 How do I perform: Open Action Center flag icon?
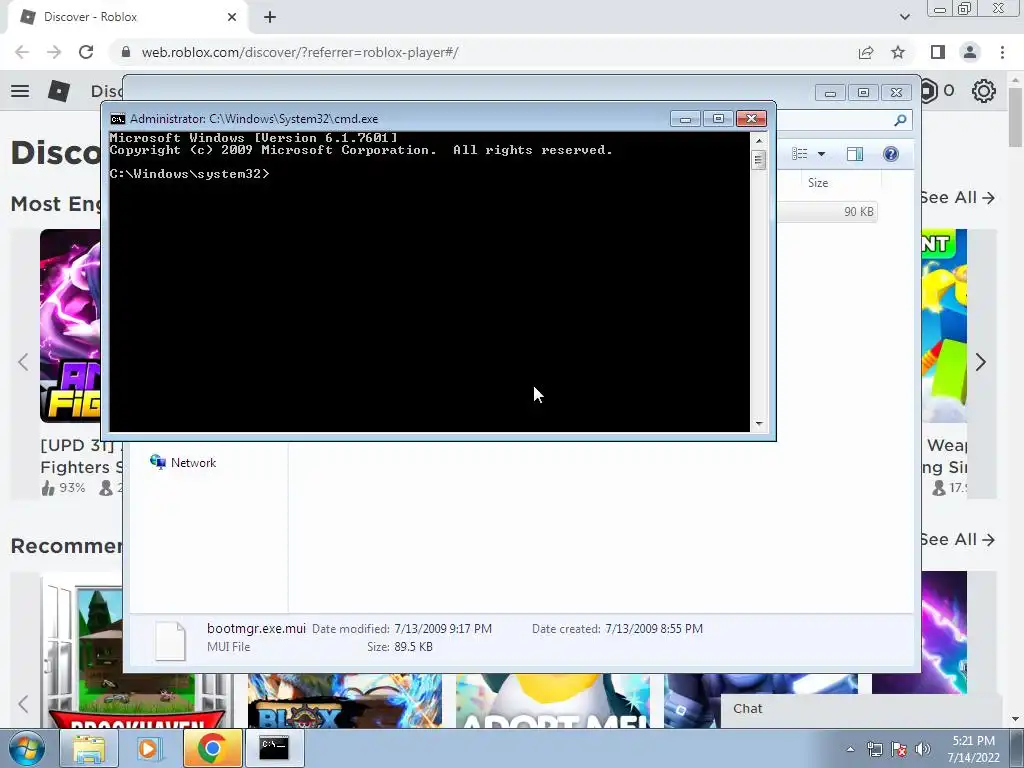click(x=899, y=749)
